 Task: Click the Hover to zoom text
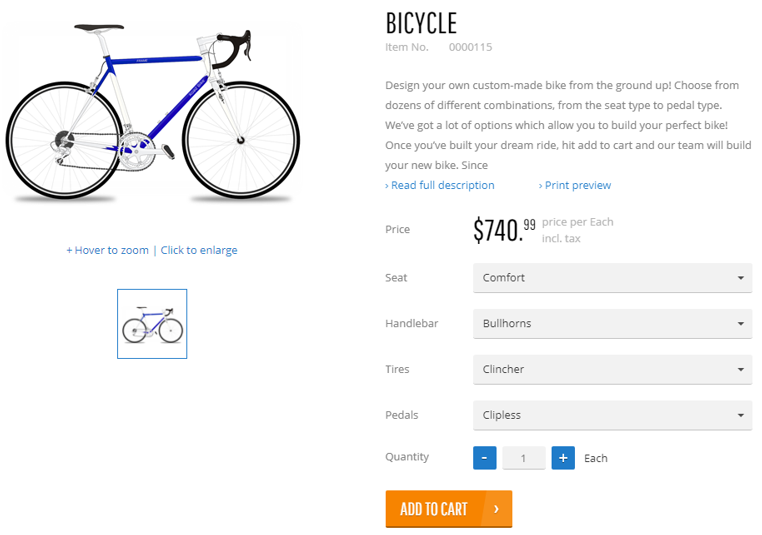[108, 250]
